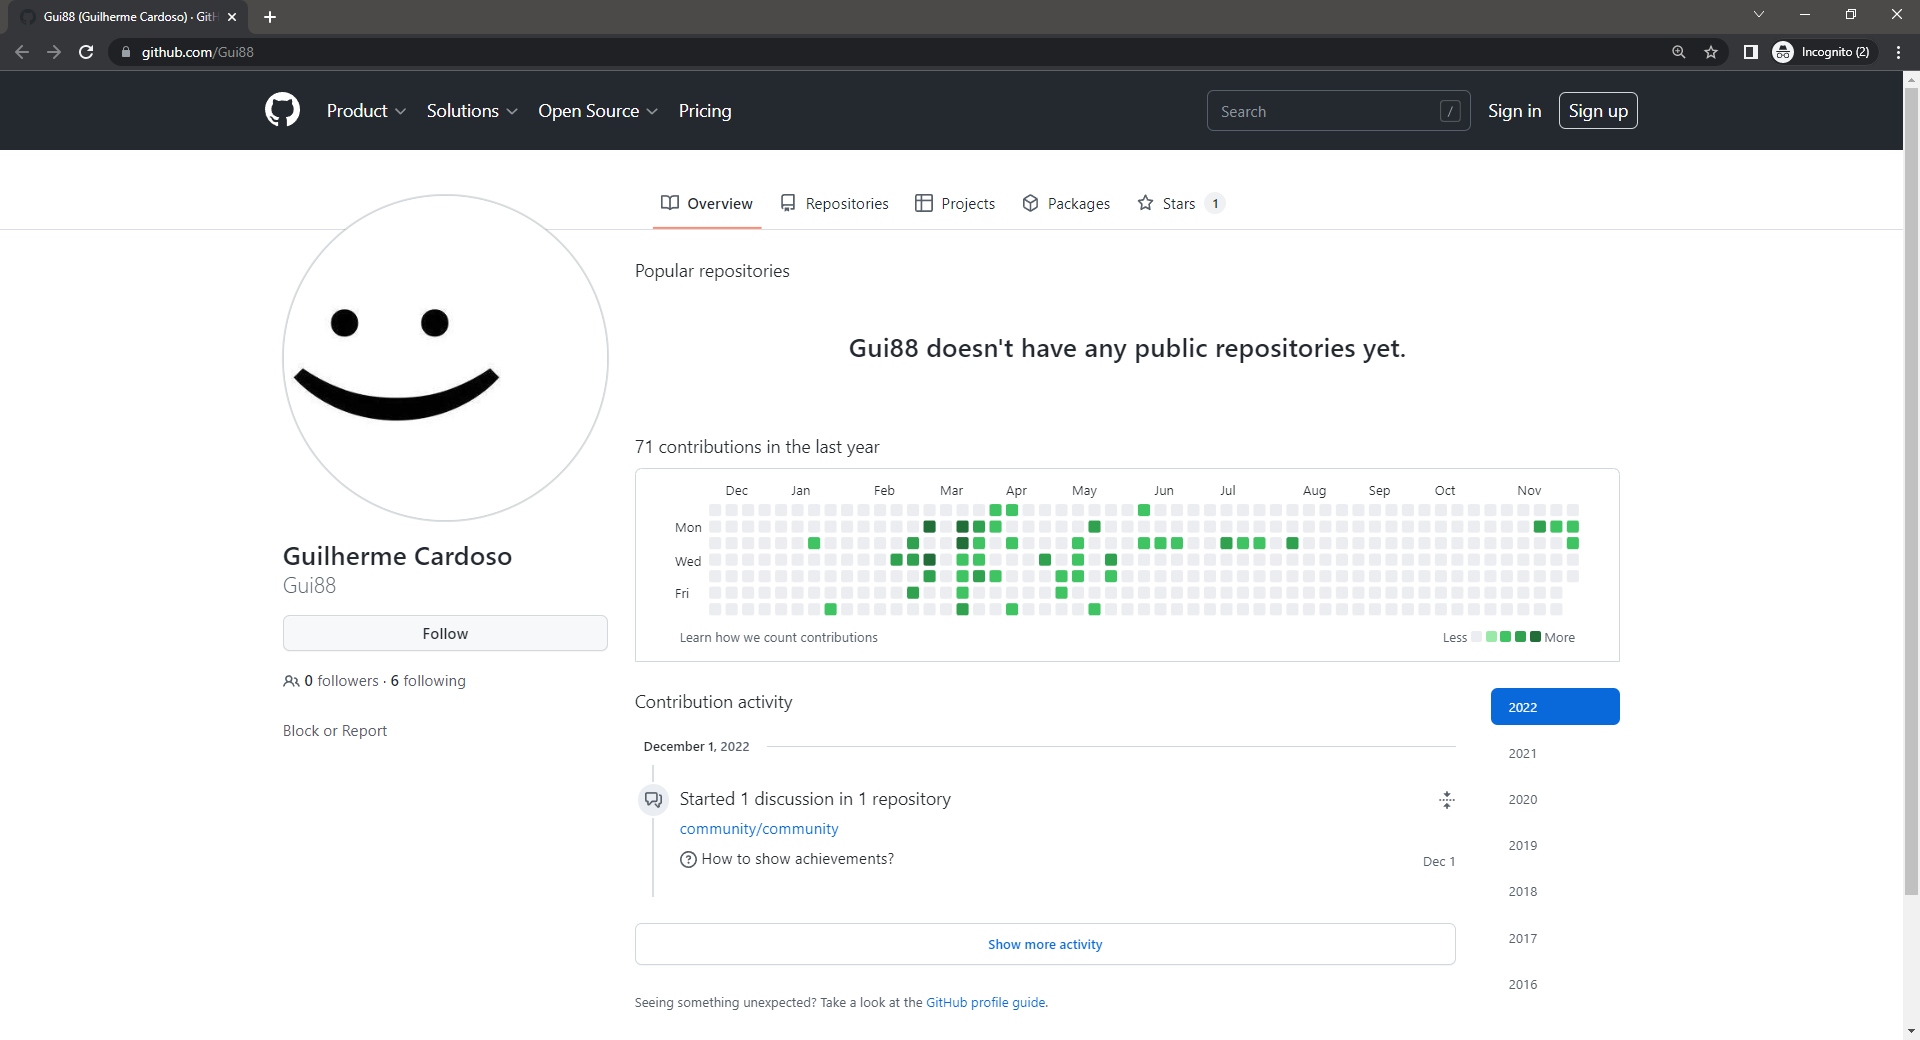The image size is (1920, 1040).
Task: Bookmark page with the star icon
Action: (x=1711, y=52)
